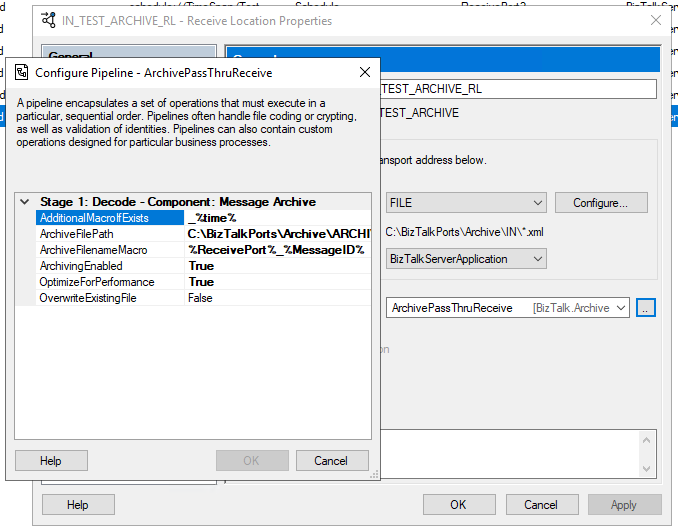Toggle the ArchivingEnabled True value
Image resolution: width=678 pixels, height=531 pixels.
[x=278, y=266]
